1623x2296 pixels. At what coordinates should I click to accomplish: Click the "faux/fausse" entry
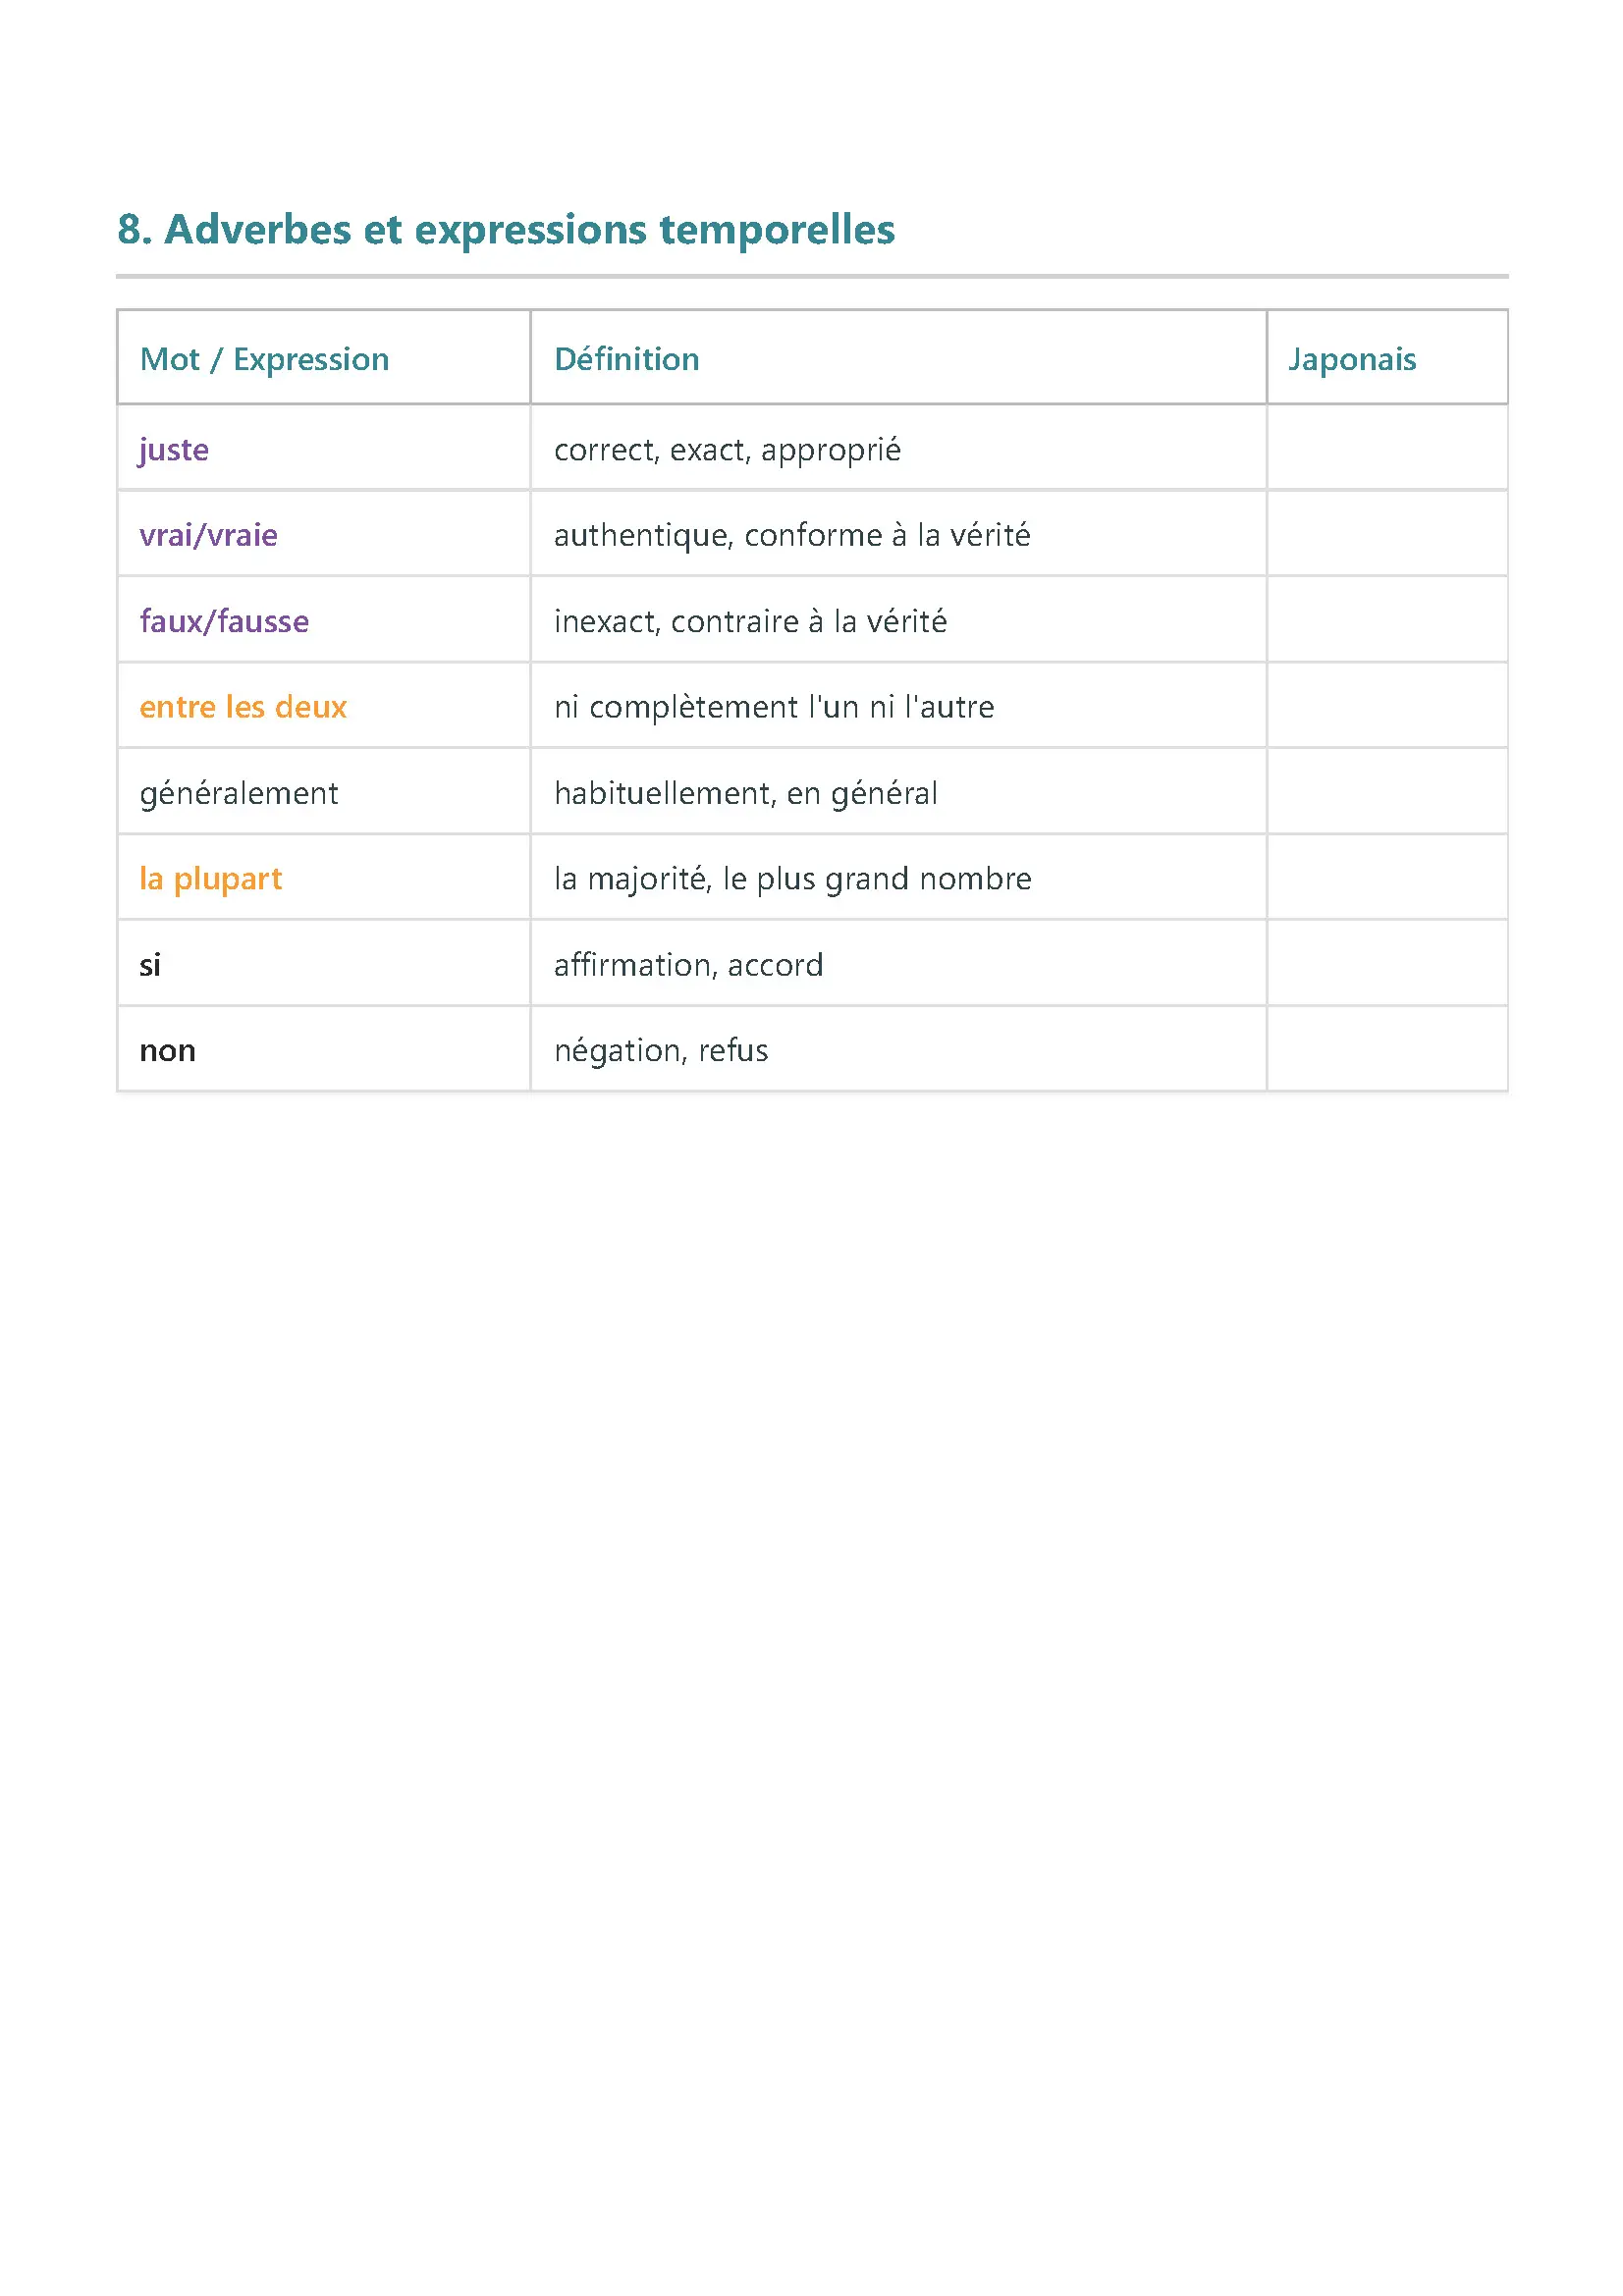pos(224,622)
